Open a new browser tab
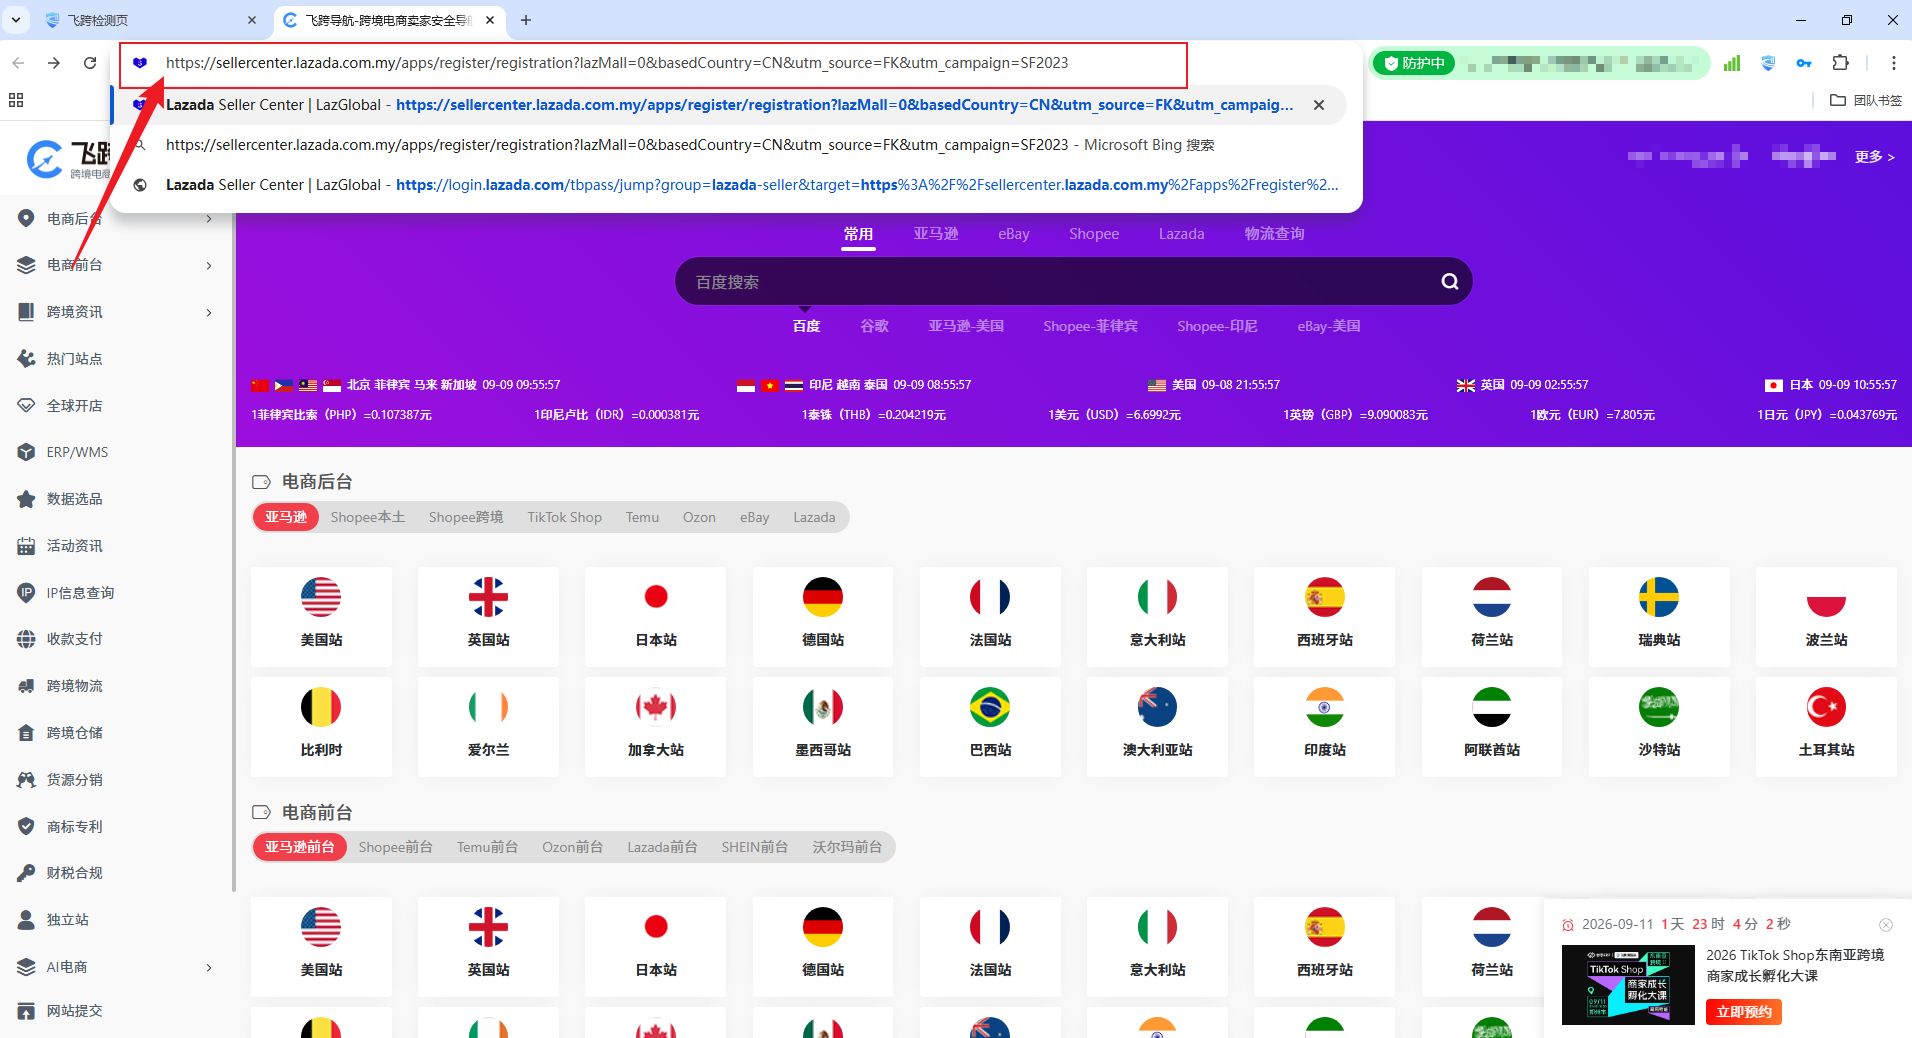1912x1038 pixels. pos(526,20)
